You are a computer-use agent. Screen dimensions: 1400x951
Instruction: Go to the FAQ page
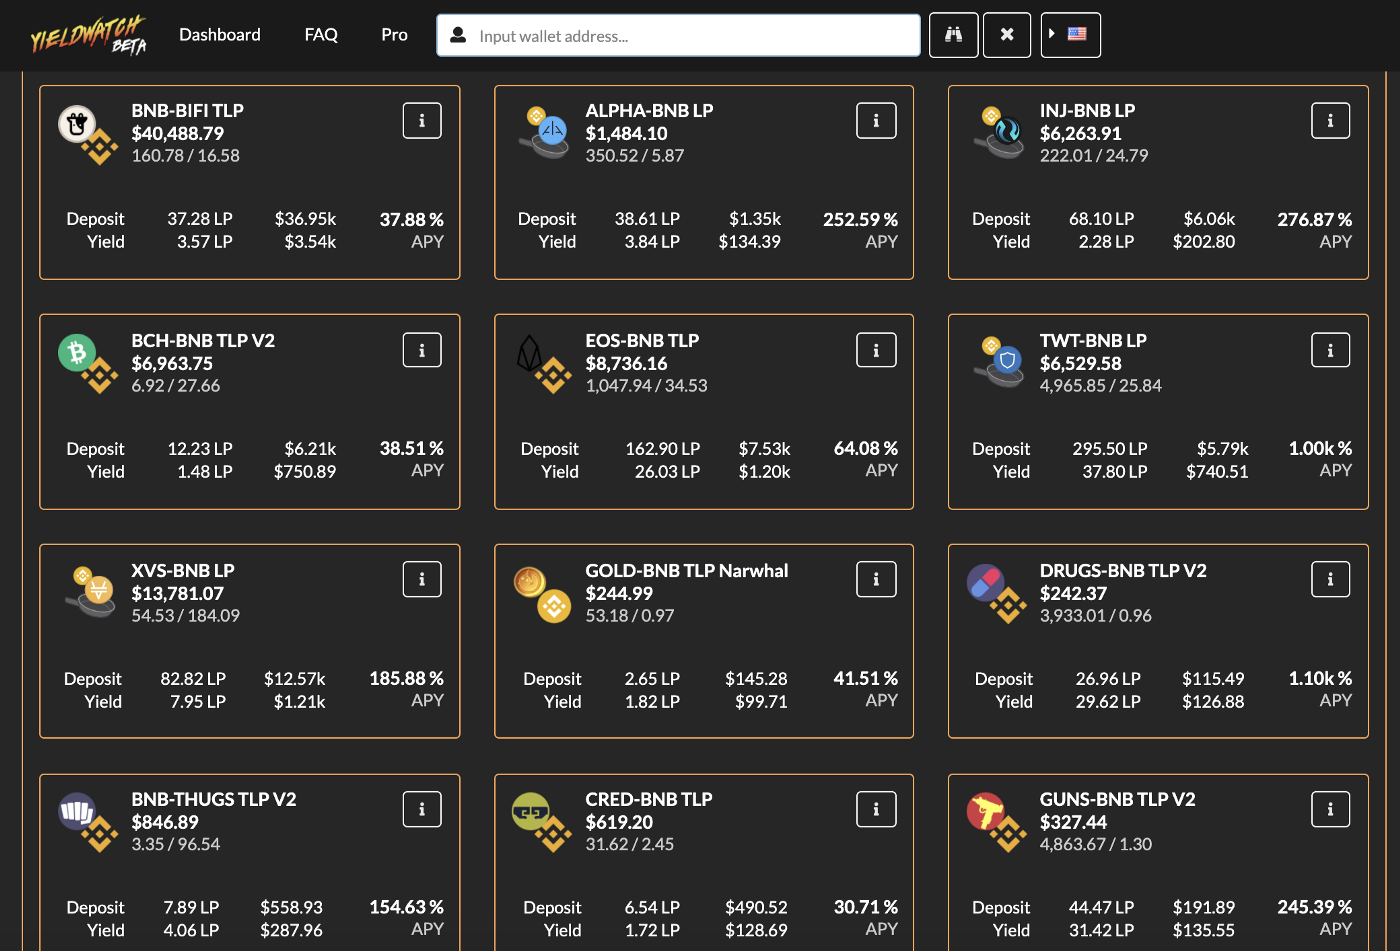(321, 35)
